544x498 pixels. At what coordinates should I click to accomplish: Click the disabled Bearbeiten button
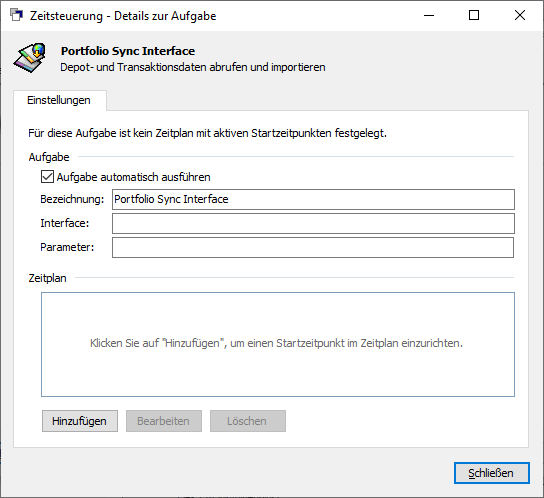(x=164, y=421)
